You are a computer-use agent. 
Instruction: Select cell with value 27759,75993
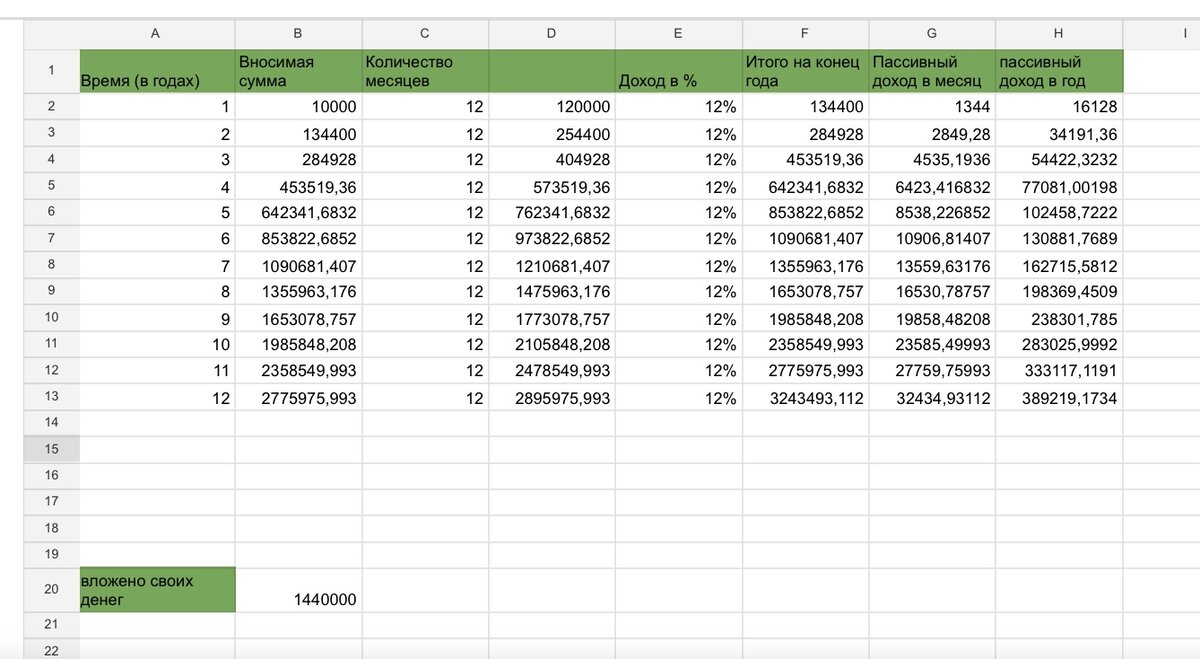coord(932,370)
